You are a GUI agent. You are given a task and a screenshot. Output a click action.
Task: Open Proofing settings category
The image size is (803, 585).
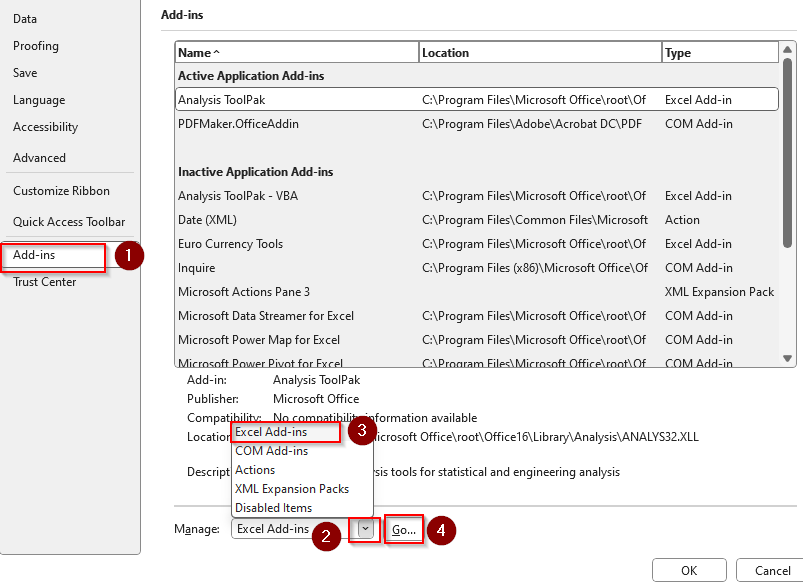[36, 46]
